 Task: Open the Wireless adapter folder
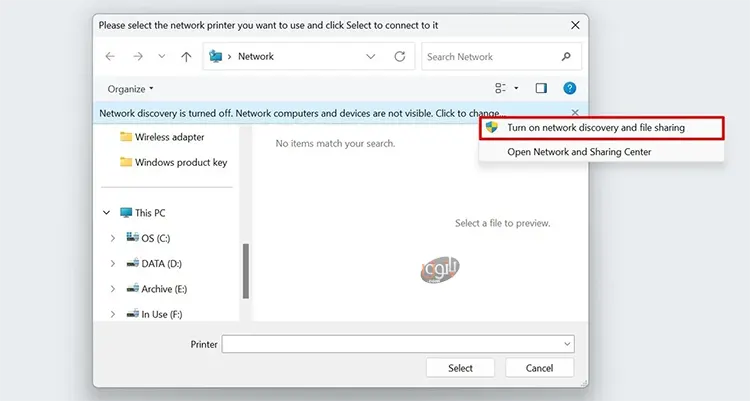[x=162, y=137]
